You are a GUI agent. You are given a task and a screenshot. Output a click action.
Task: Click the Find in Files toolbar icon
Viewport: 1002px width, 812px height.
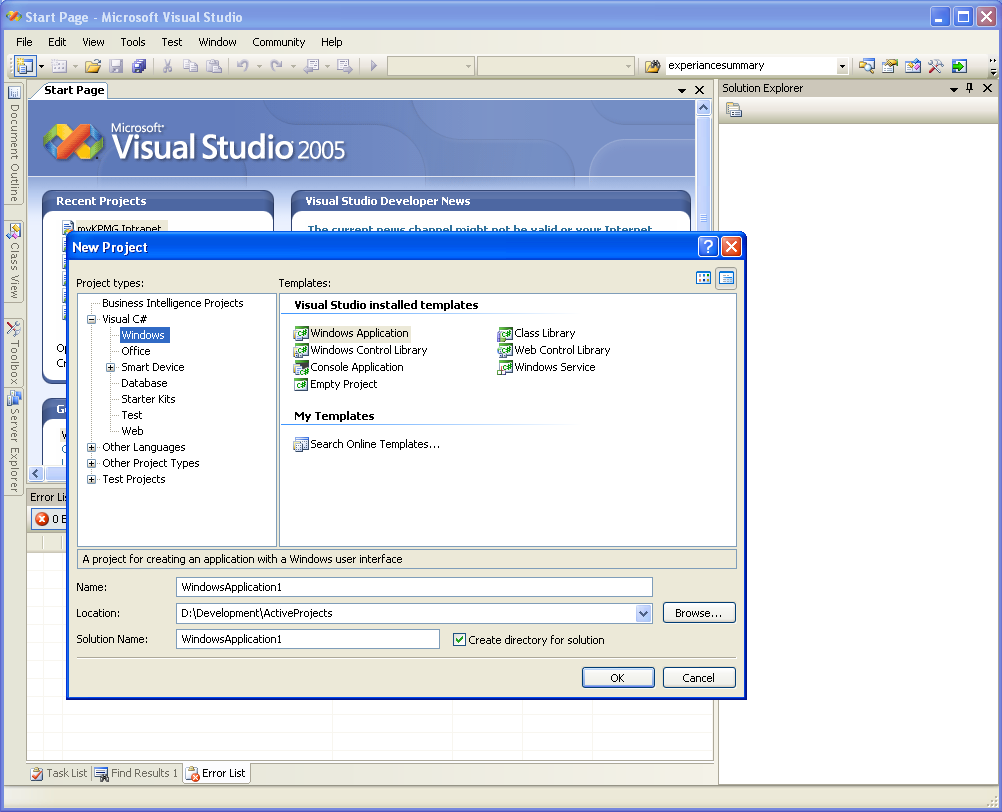[x=652, y=66]
